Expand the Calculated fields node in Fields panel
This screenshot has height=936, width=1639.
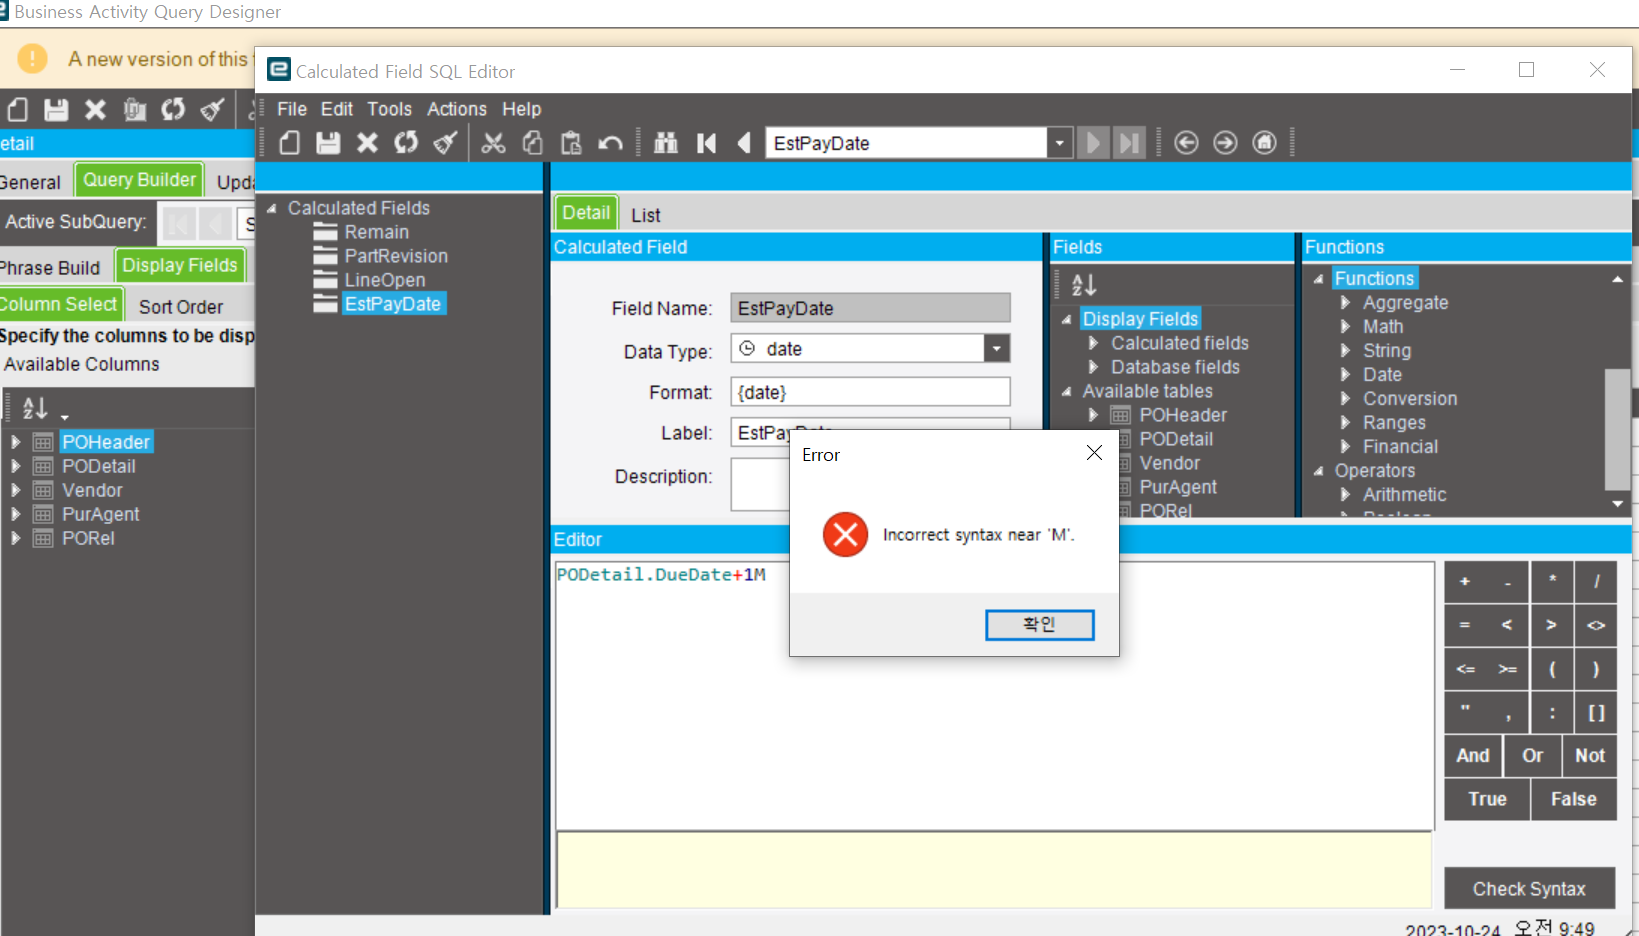tap(1093, 343)
